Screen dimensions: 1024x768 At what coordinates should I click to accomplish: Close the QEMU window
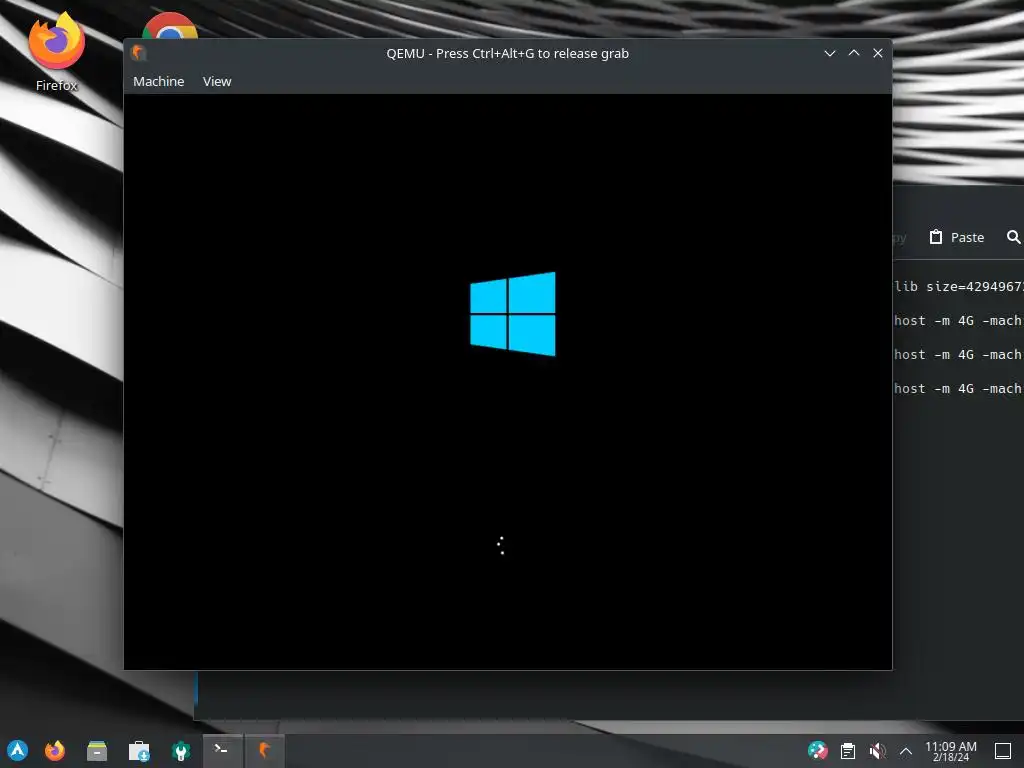coord(878,54)
